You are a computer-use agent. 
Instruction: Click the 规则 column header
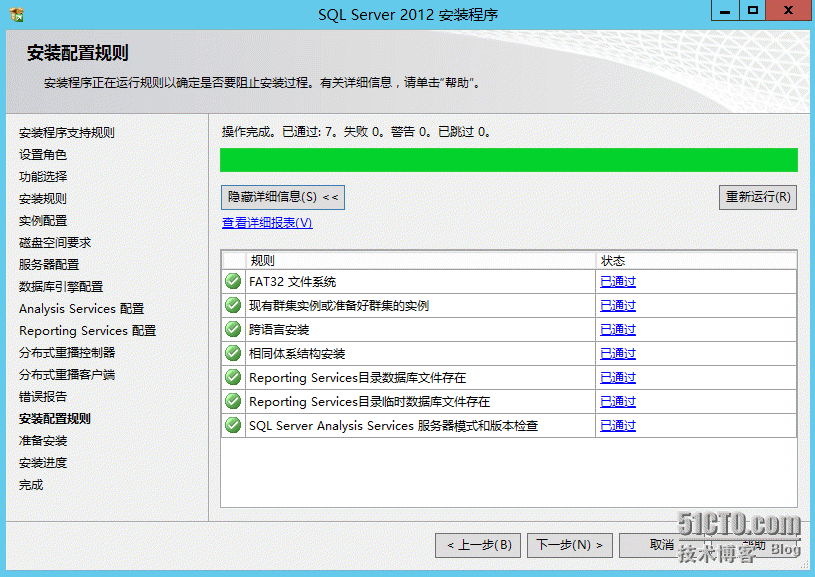click(420, 260)
